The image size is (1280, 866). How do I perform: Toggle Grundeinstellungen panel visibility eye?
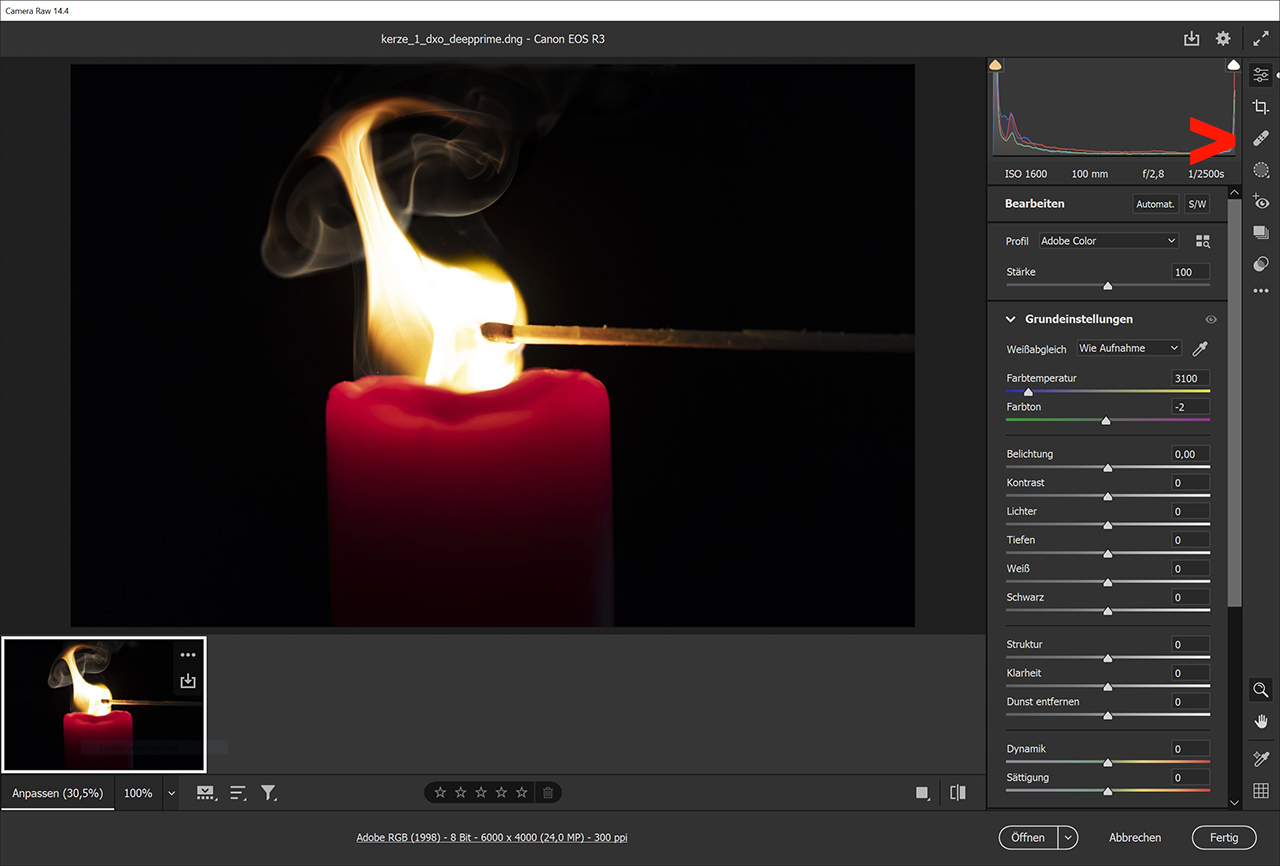(x=1211, y=320)
